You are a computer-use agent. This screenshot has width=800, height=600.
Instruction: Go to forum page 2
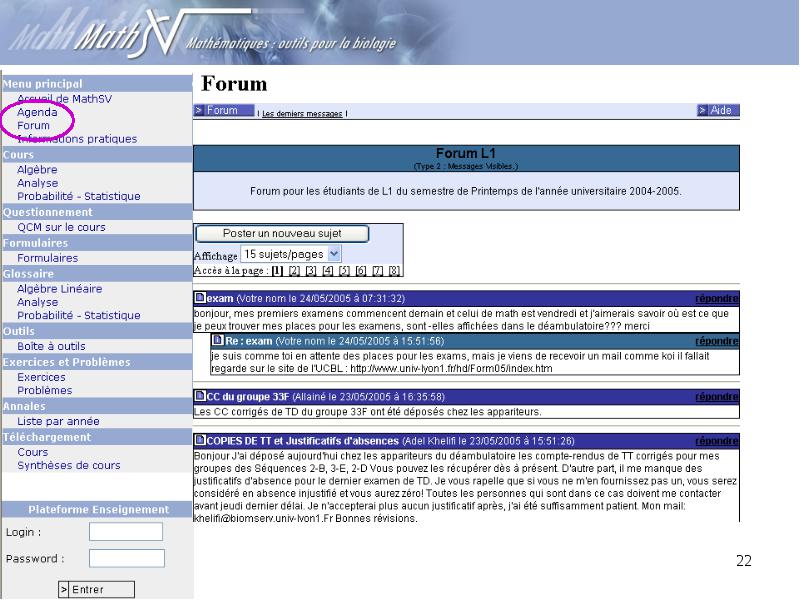(294, 270)
